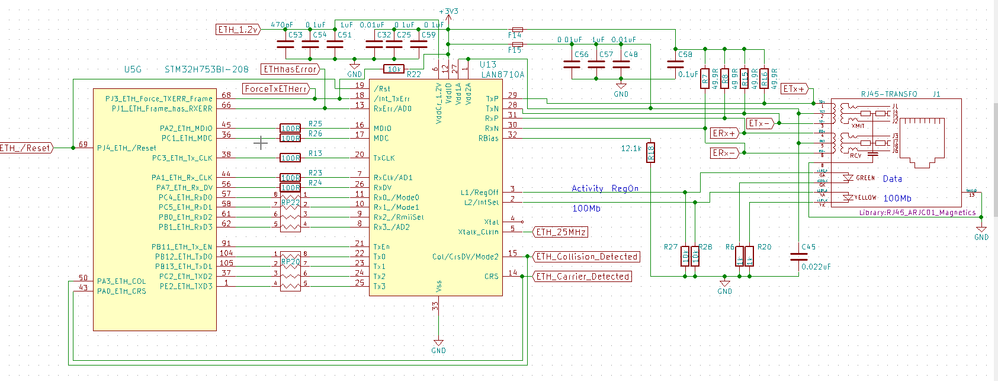Select the YELLOW LED inside J1

pos(847,197)
